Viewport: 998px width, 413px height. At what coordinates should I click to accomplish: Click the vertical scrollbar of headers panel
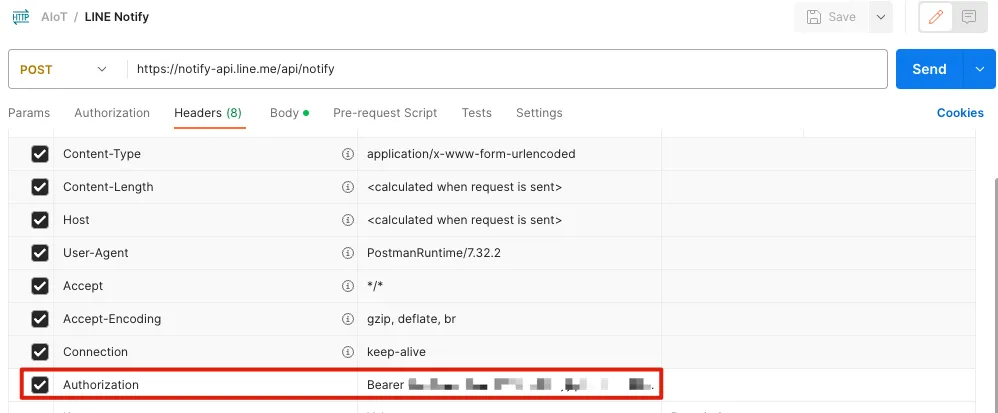[994, 293]
